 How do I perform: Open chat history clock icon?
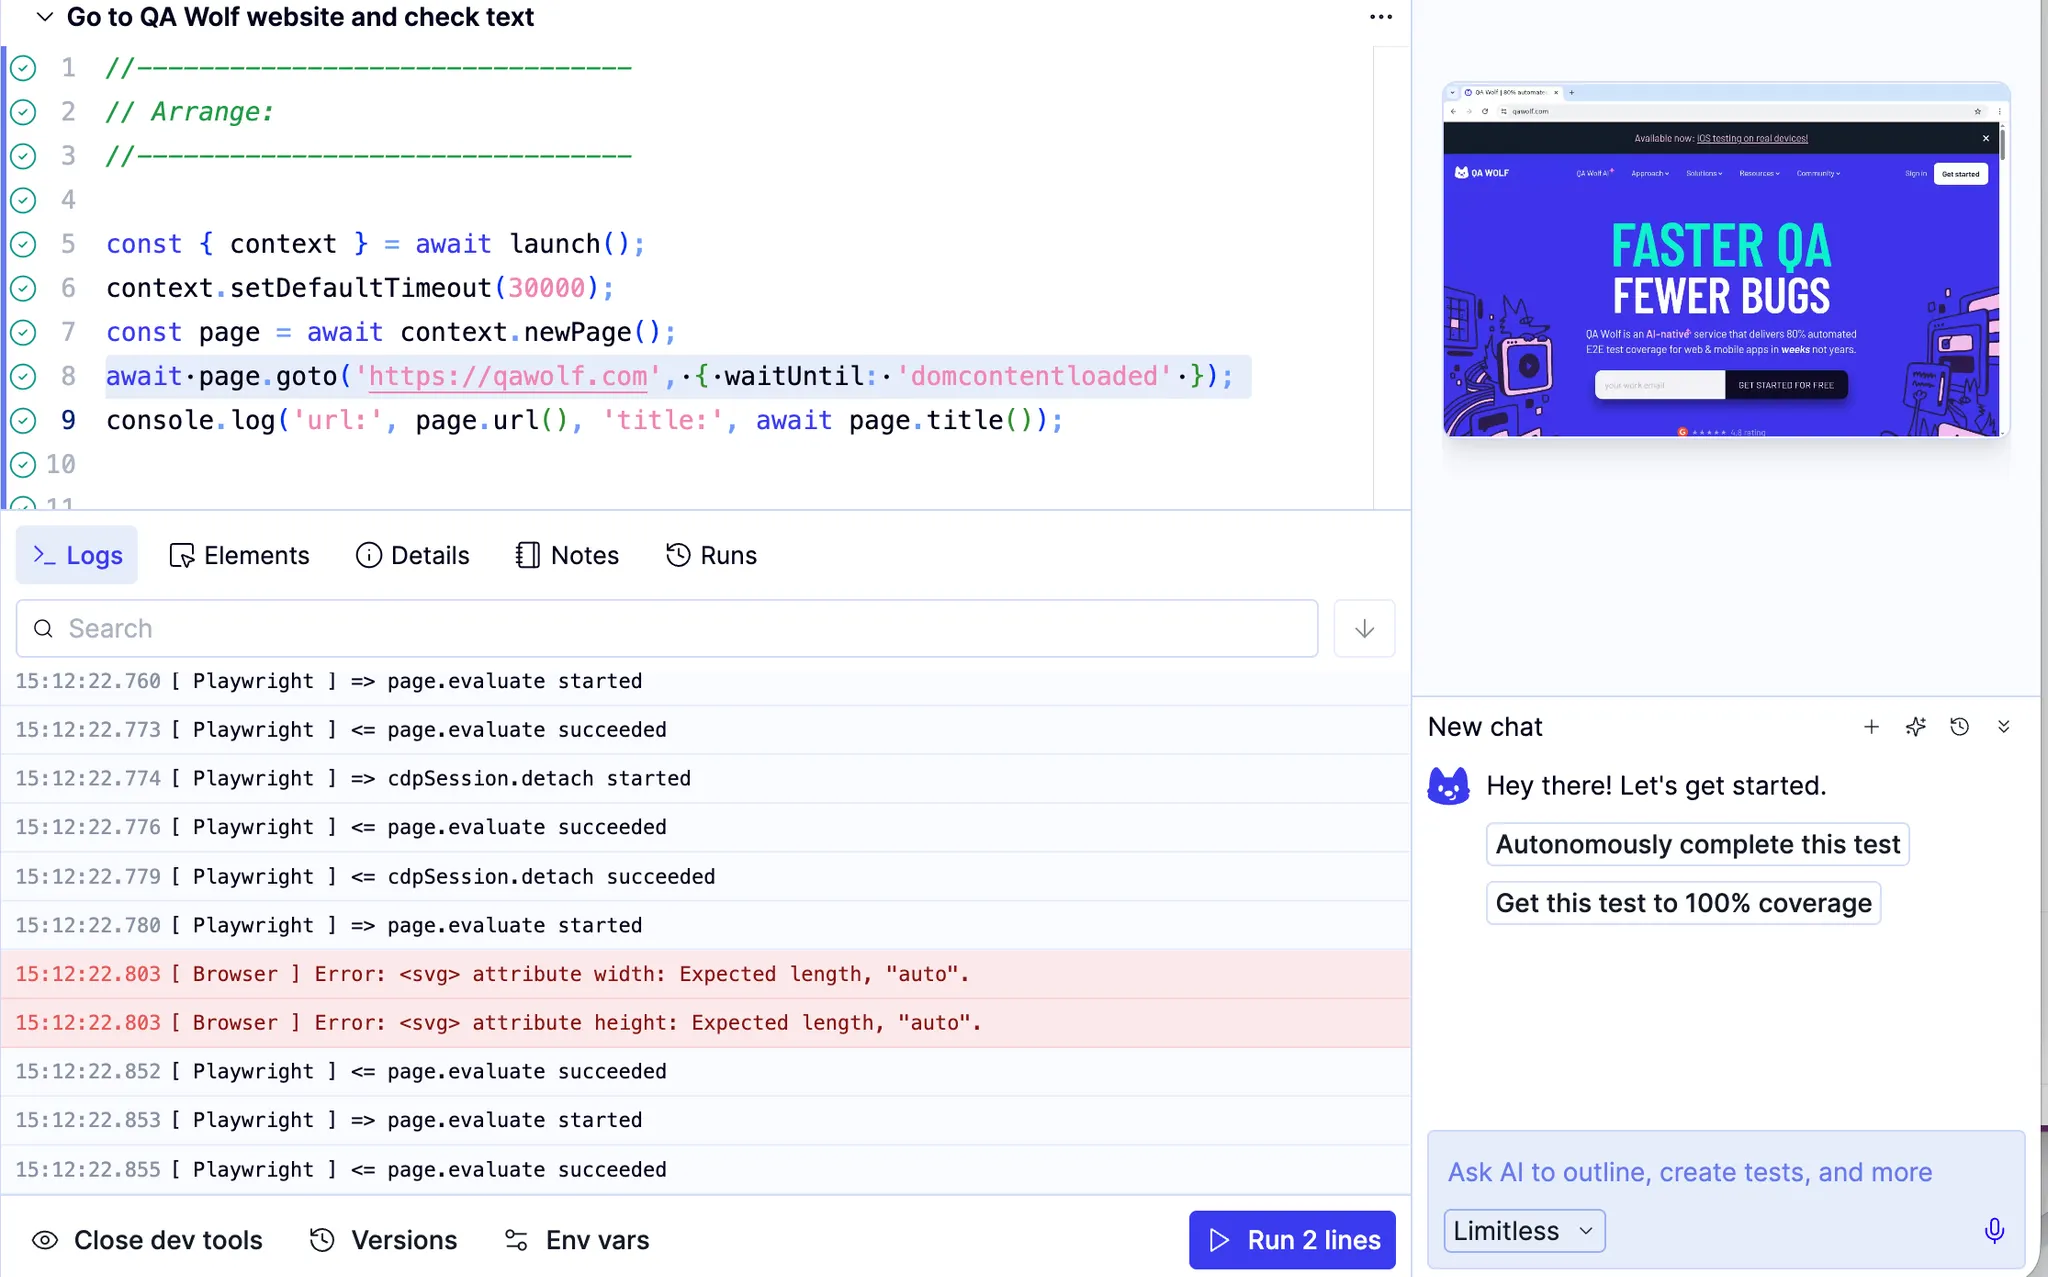click(x=1959, y=727)
